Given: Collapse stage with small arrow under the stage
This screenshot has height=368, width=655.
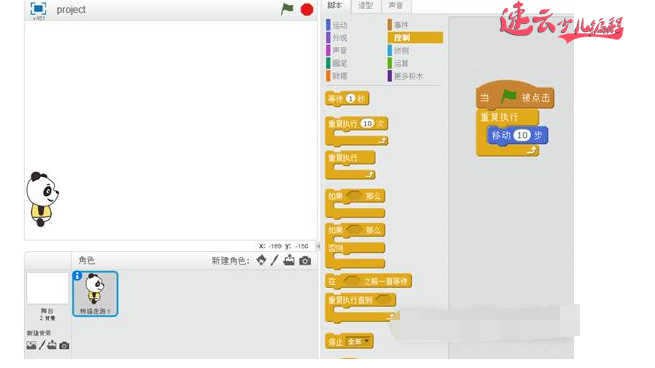Looking at the screenshot, I should 318,246.
